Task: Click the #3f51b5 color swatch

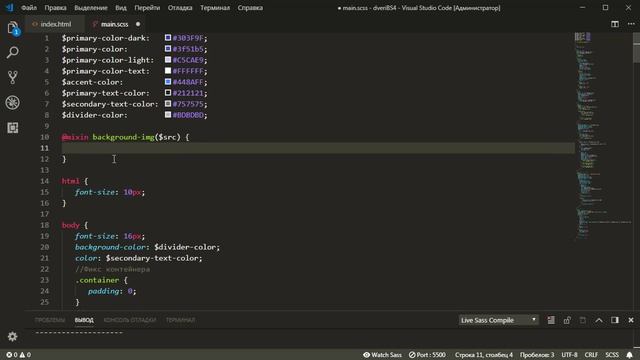Action: (168, 49)
